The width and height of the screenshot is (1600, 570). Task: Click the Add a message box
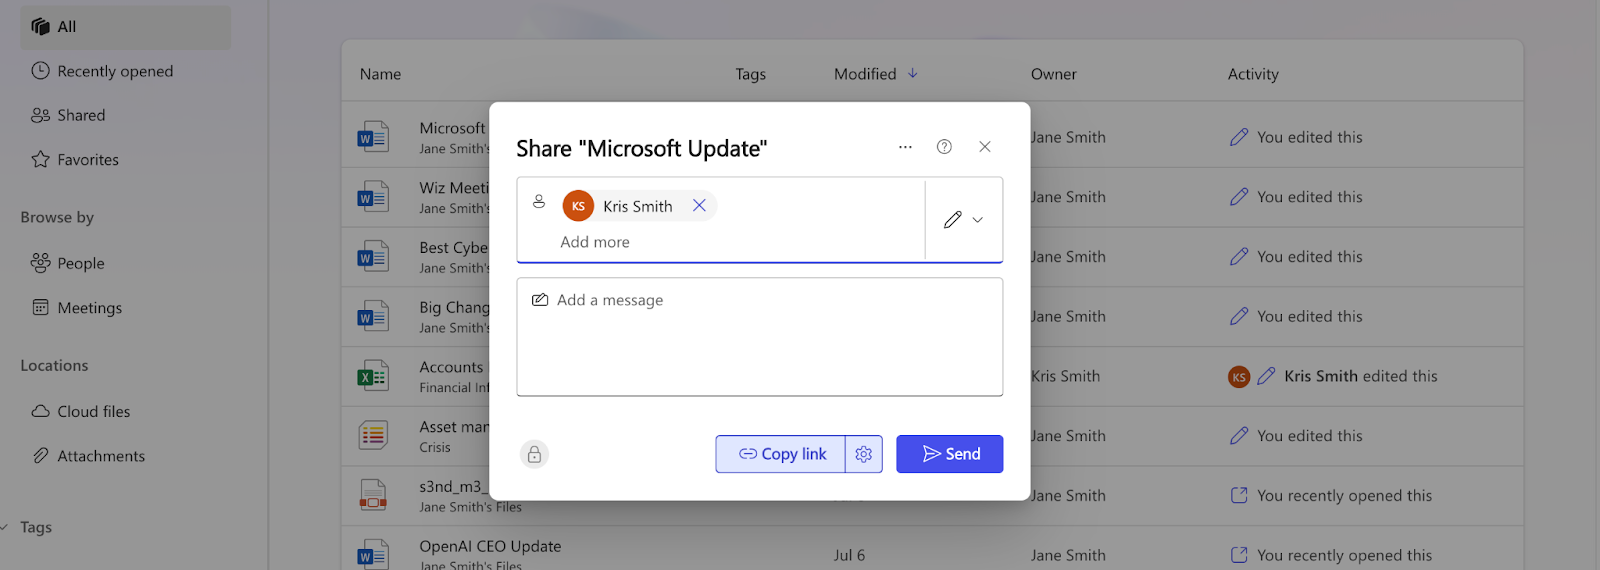click(x=760, y=337)
